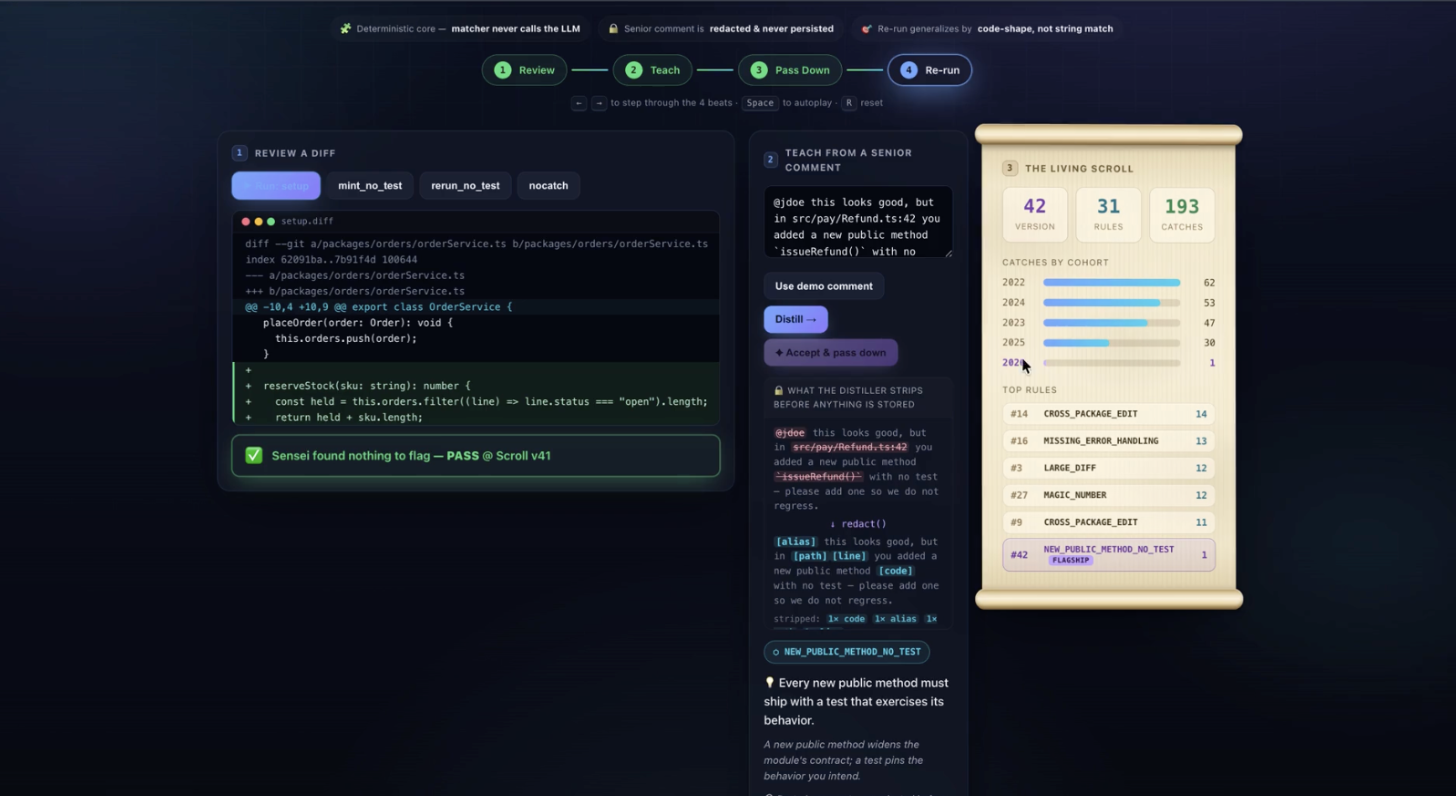Click inside the senior comment text box
This screenshot has height=796, width=1456.
pyautogui.click(x=858, y=222)
